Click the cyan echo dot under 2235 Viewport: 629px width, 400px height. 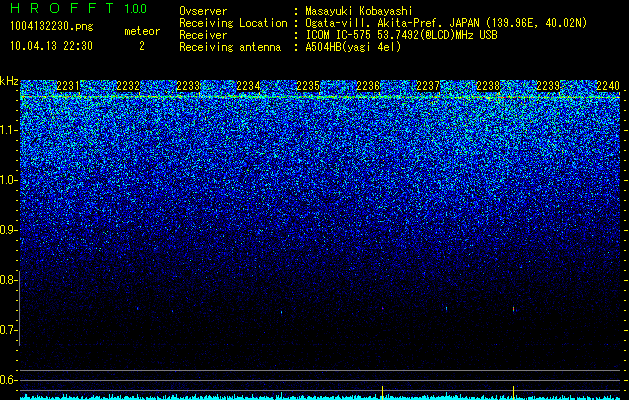282,312
